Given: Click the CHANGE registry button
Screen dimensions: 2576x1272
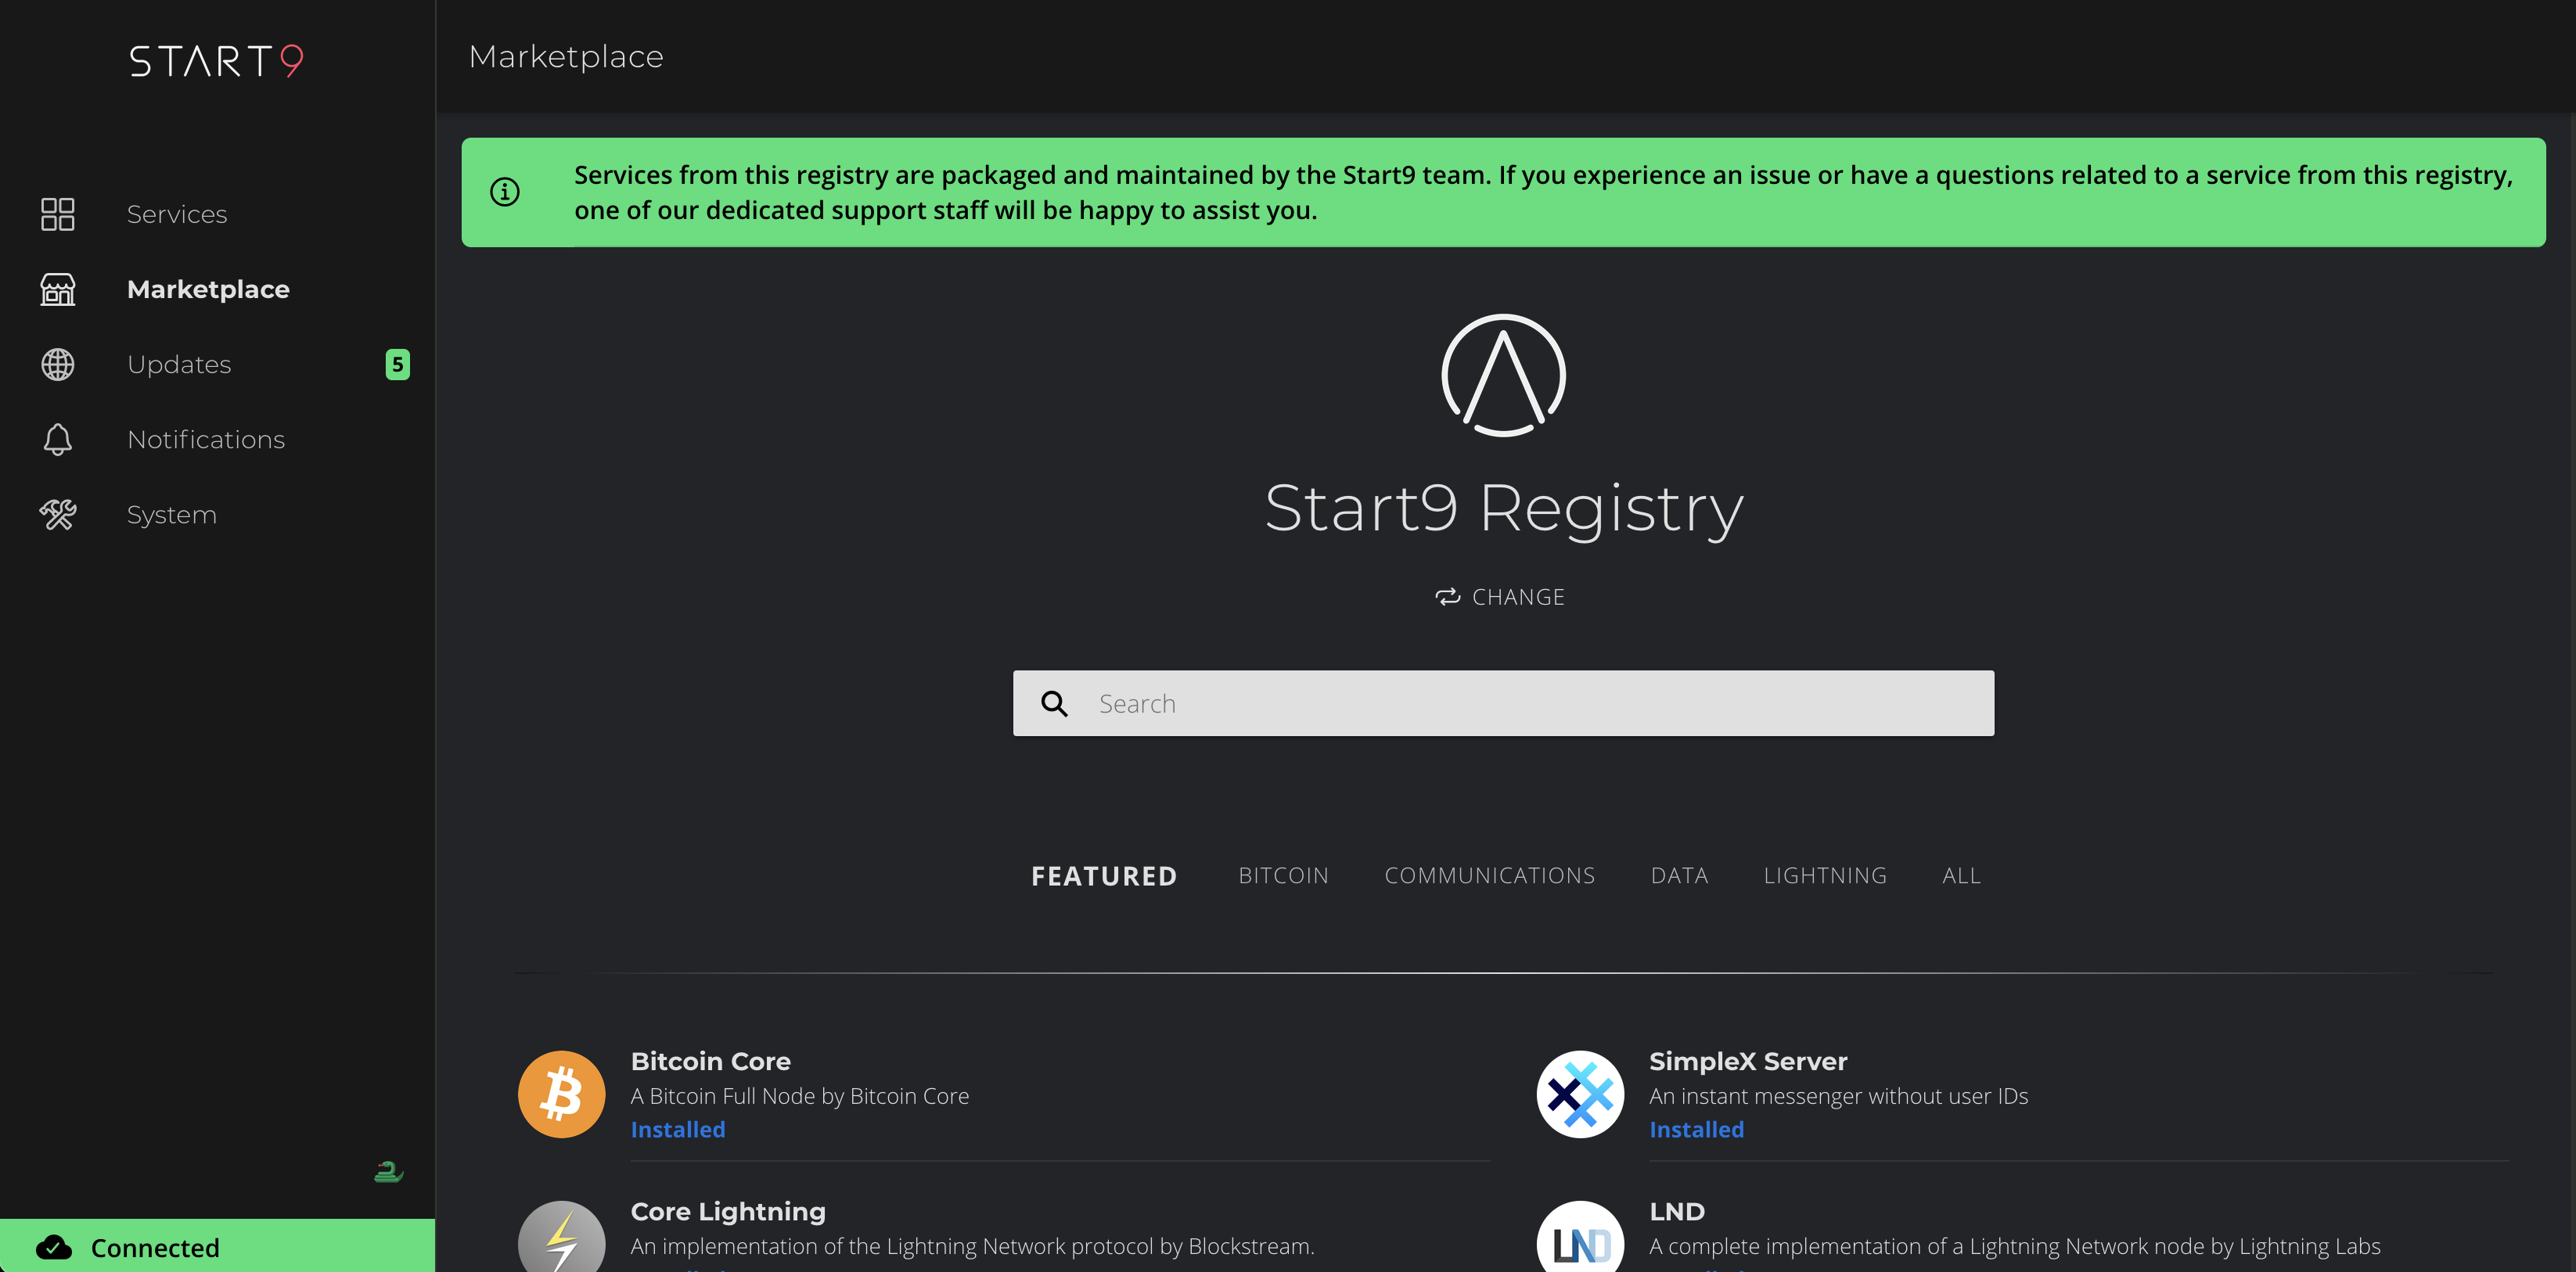Looking at the screenshot, I should (1501, 596).
